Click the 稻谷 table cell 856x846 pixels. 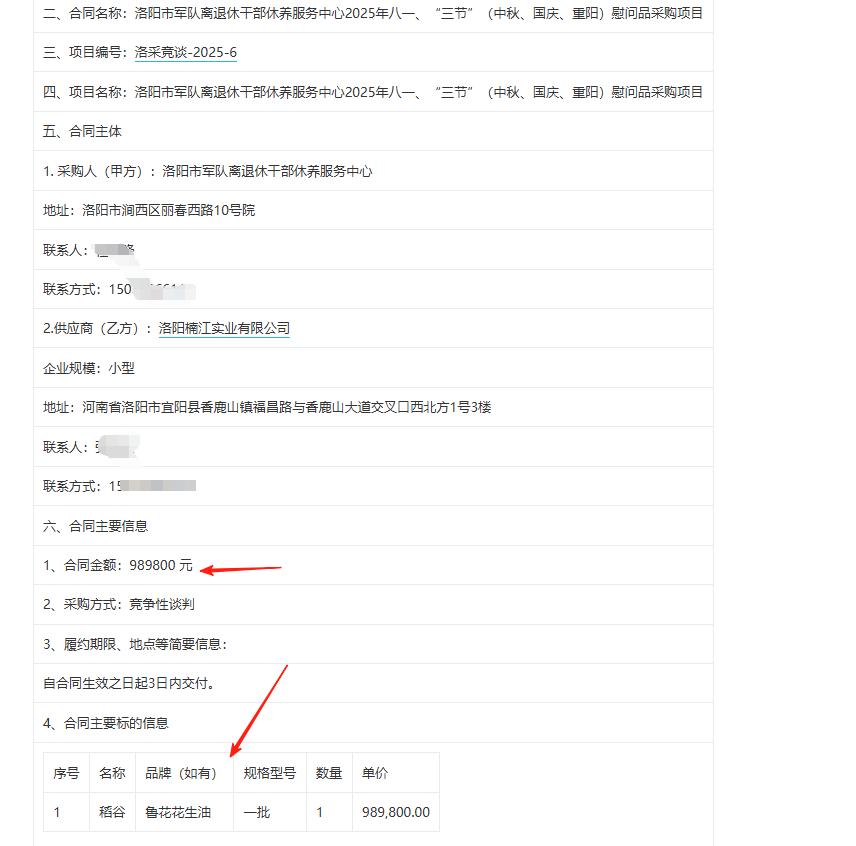tap(112, 812)
